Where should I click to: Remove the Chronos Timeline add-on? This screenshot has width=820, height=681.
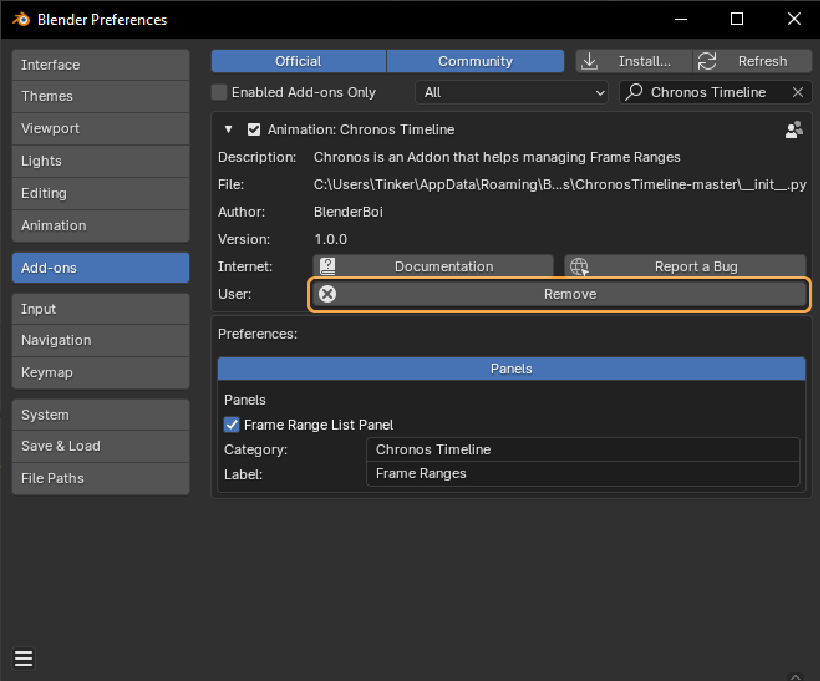[x=559, y=294]
